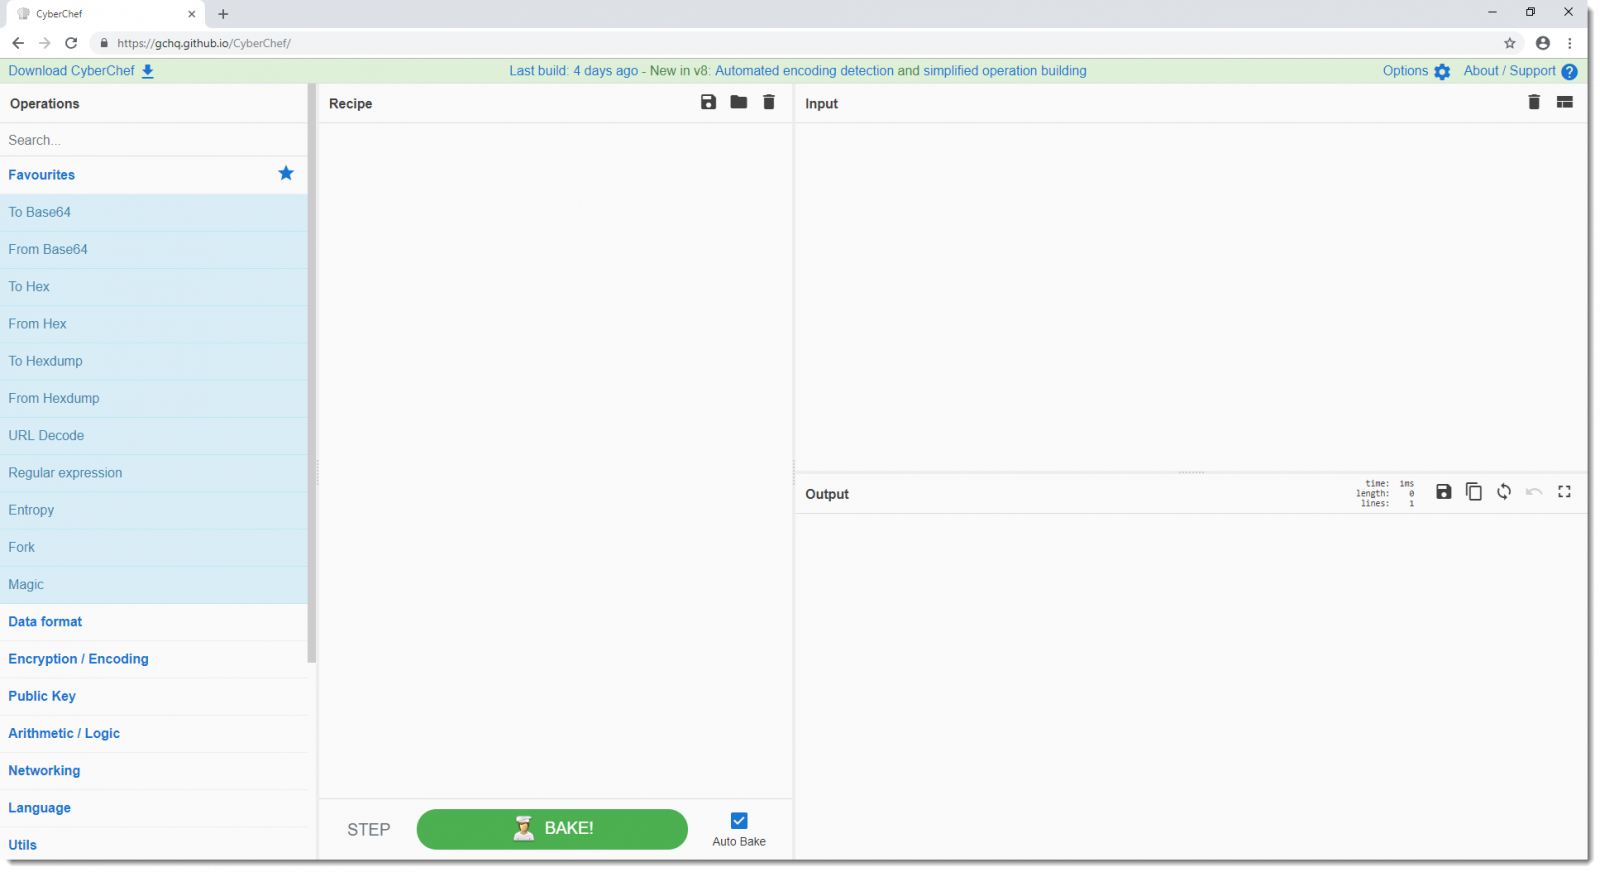The width and height of the screenshot is (1600, 872).
Task: Open Chrome menu three dots
Action: tap(1570, 43)
